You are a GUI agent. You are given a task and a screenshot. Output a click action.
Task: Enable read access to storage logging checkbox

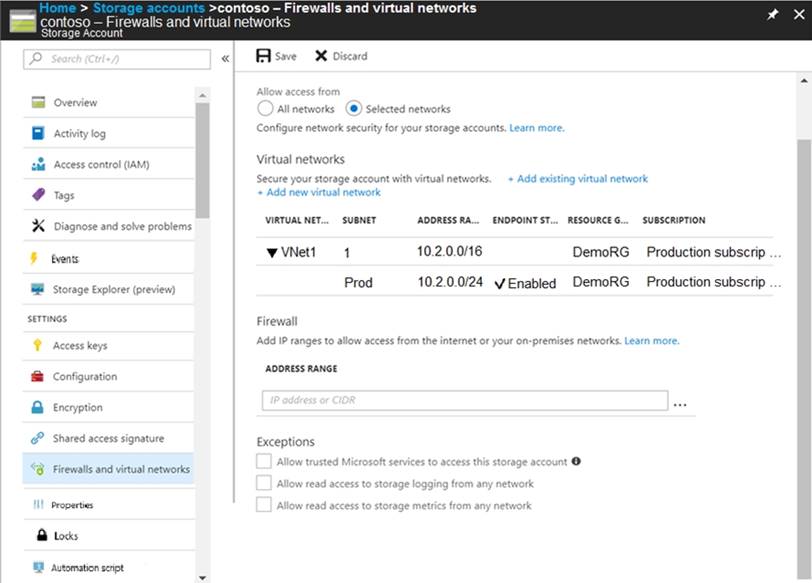pyautogui.click(x=264, y=483)
